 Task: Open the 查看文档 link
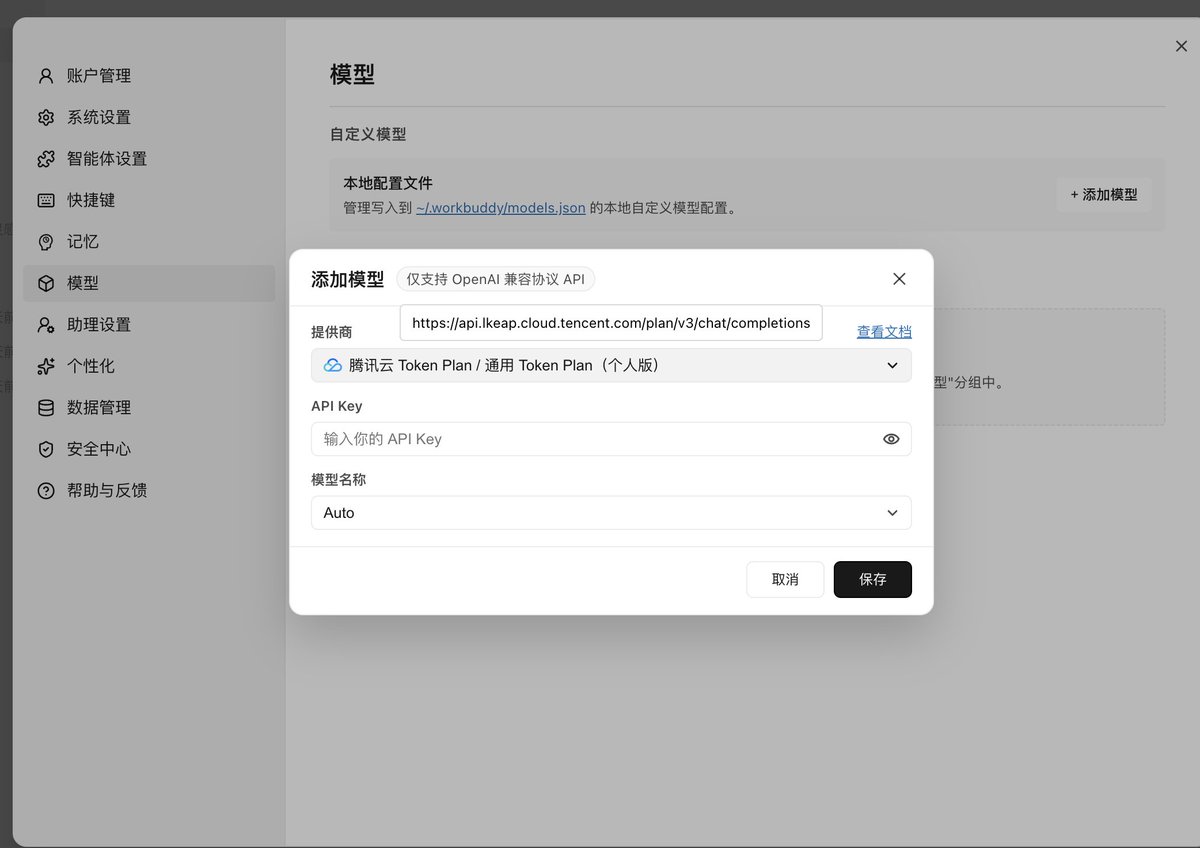pos(884,332)
